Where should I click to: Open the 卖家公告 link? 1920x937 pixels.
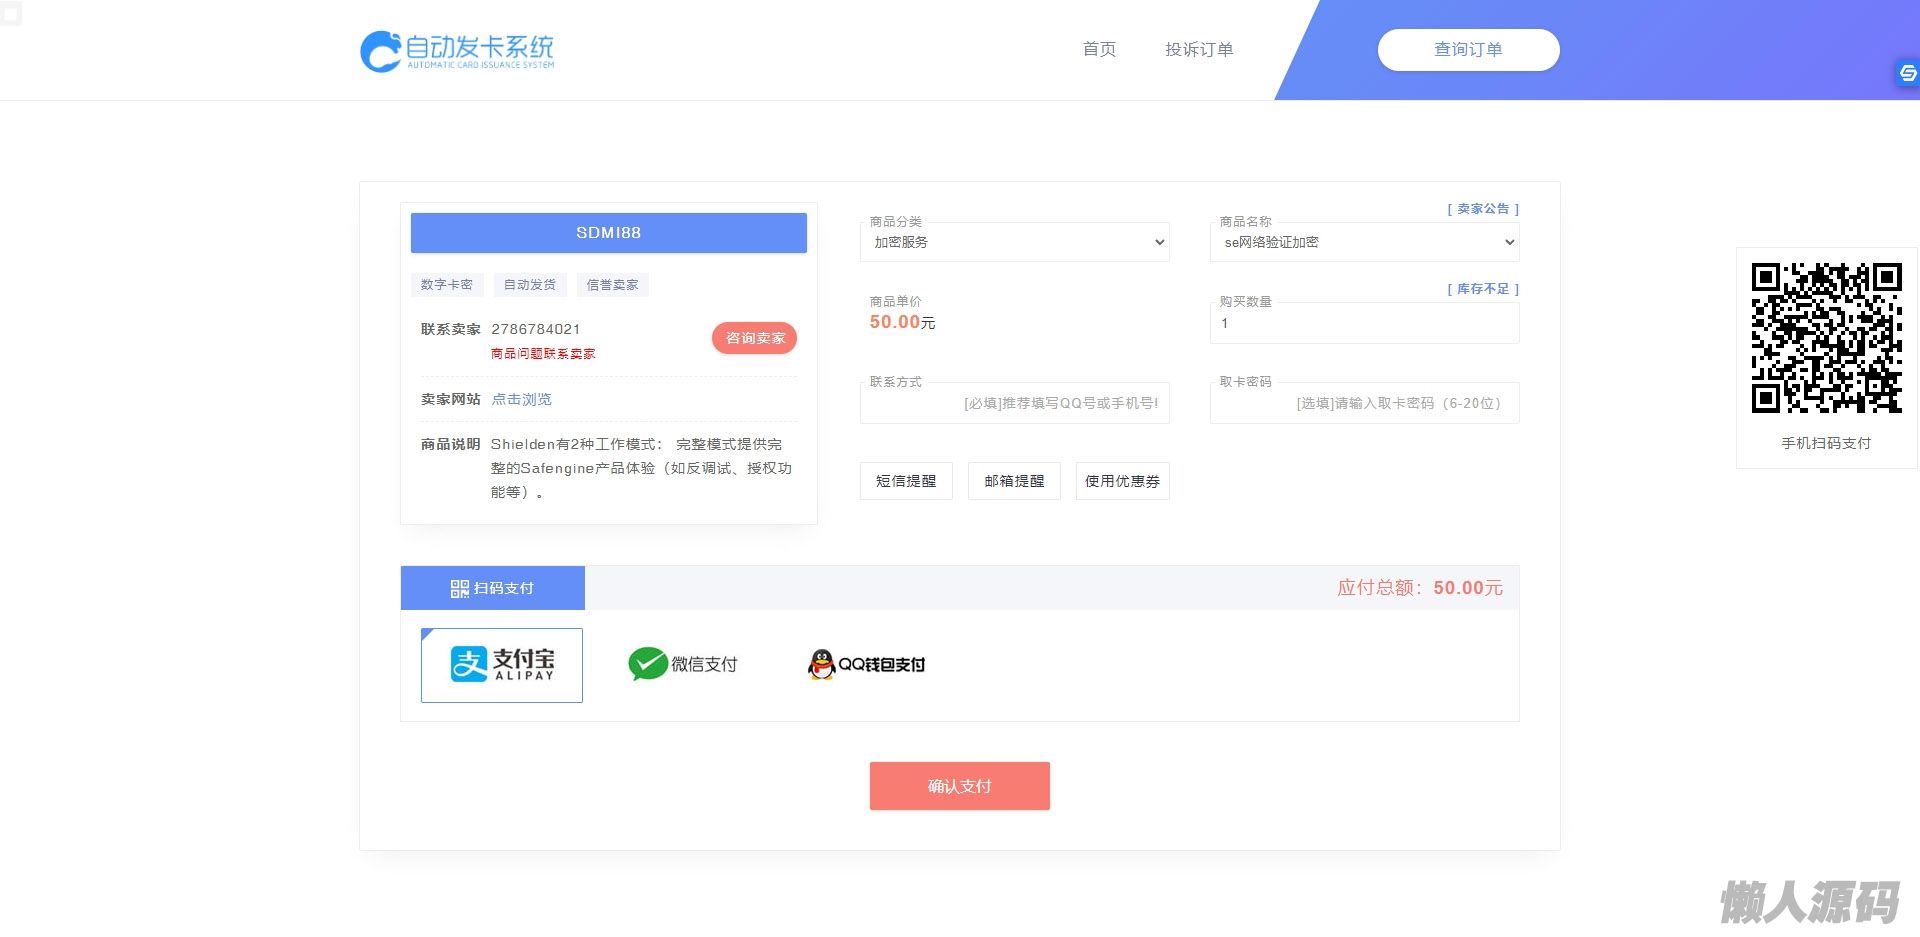click(1482, 209)
